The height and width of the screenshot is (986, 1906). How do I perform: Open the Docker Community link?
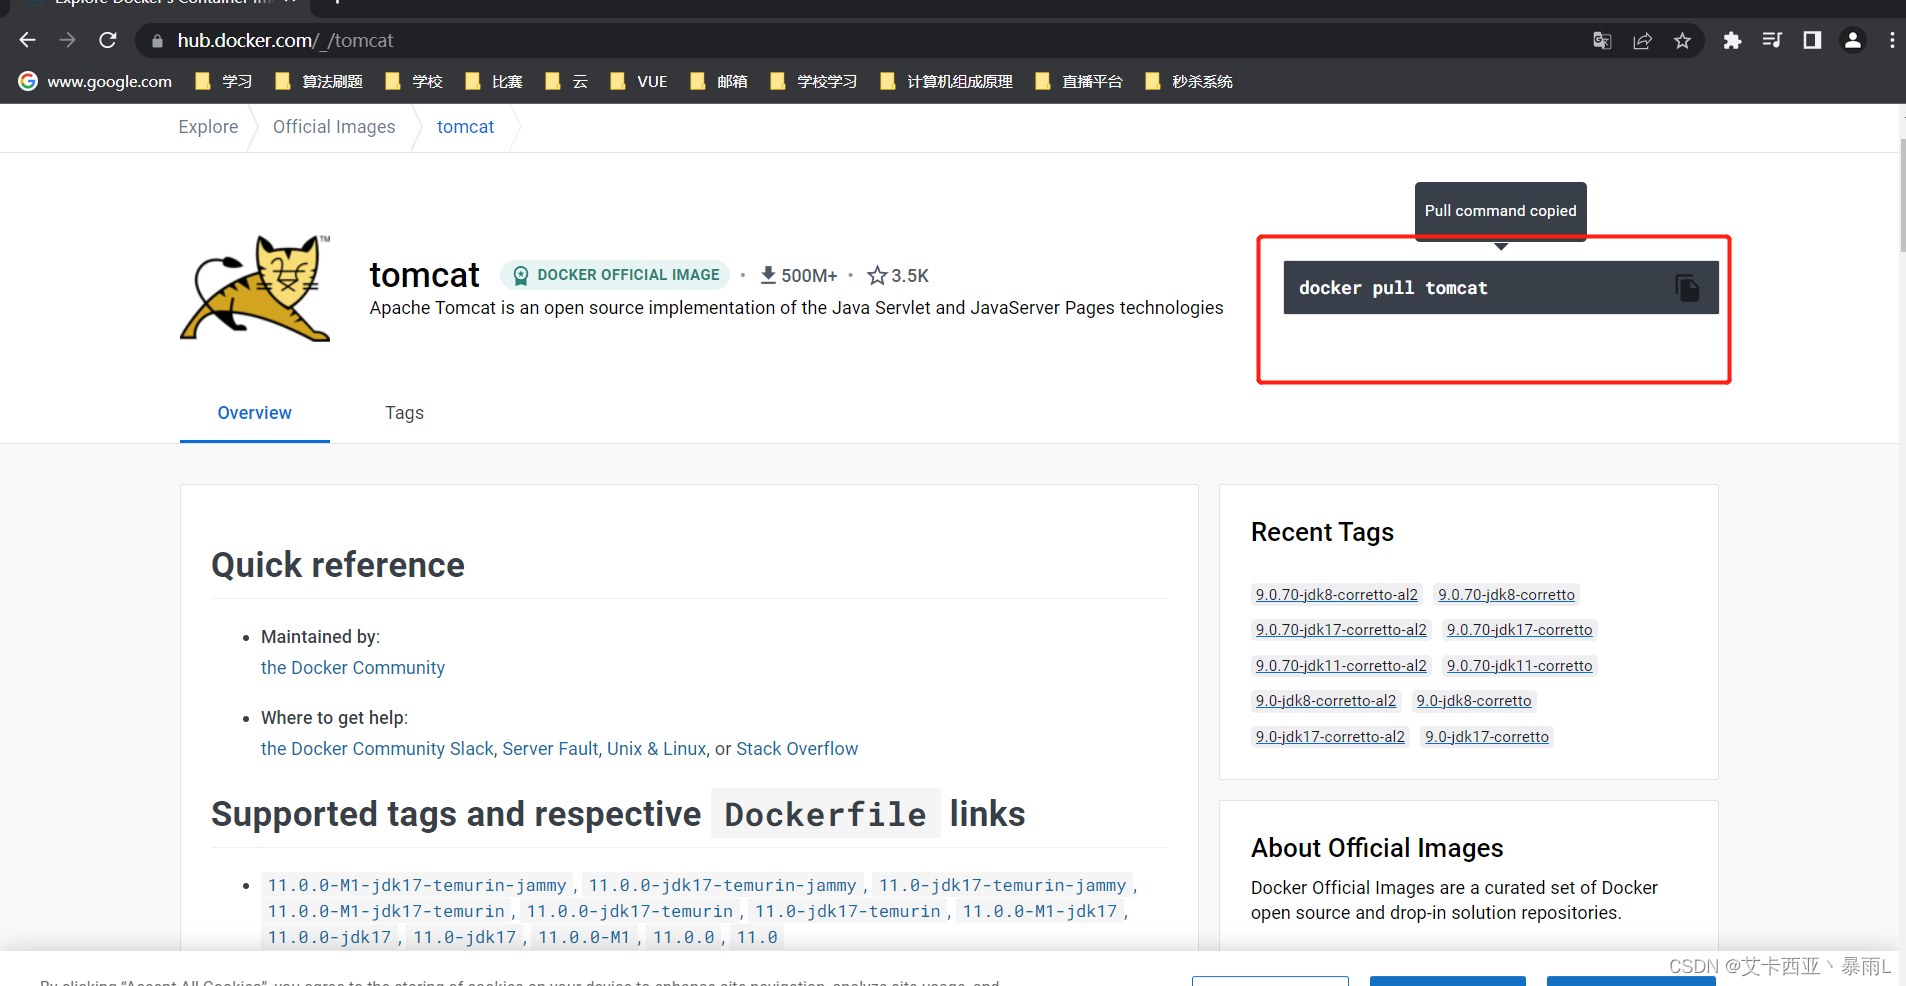pyautogui.click(x=353, y=668)
